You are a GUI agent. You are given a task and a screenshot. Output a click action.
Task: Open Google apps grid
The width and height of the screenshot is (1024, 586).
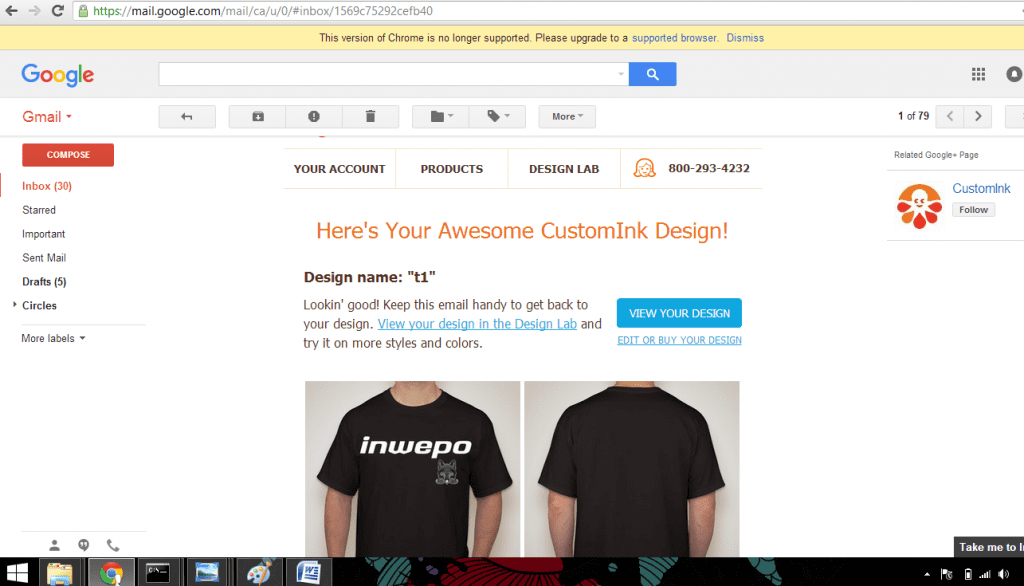click(978, 74)
